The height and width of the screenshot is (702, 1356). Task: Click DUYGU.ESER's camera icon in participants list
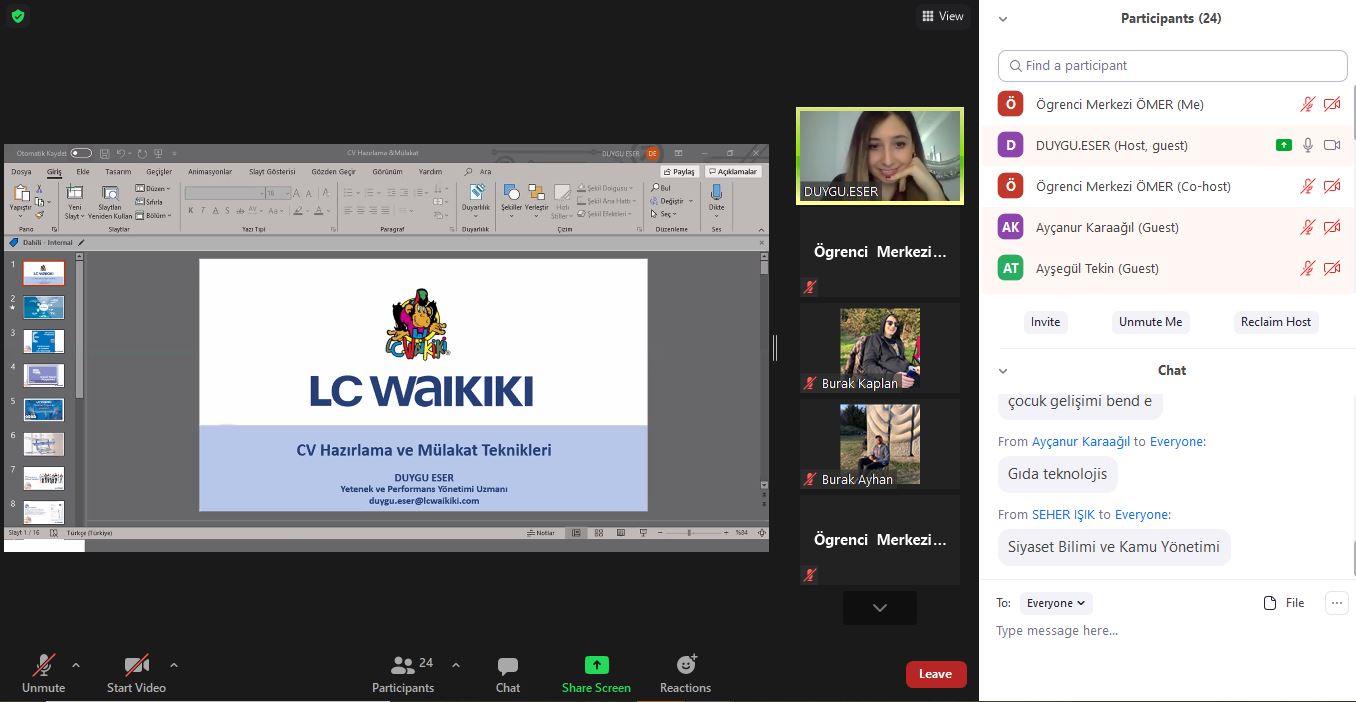click(1332, 145)
